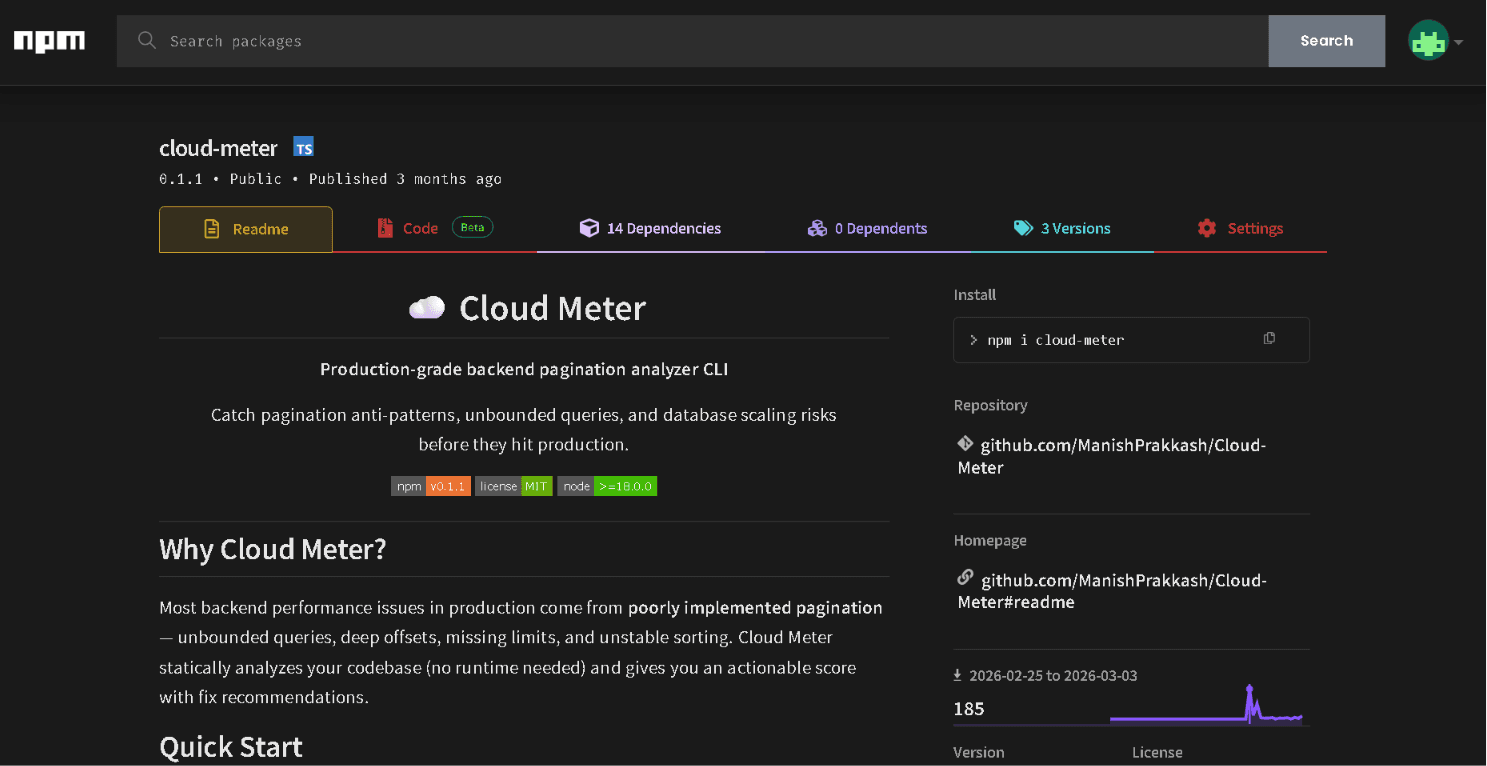
Task: Click the bold poorly implemented pagination text
Action: [755, 608]
